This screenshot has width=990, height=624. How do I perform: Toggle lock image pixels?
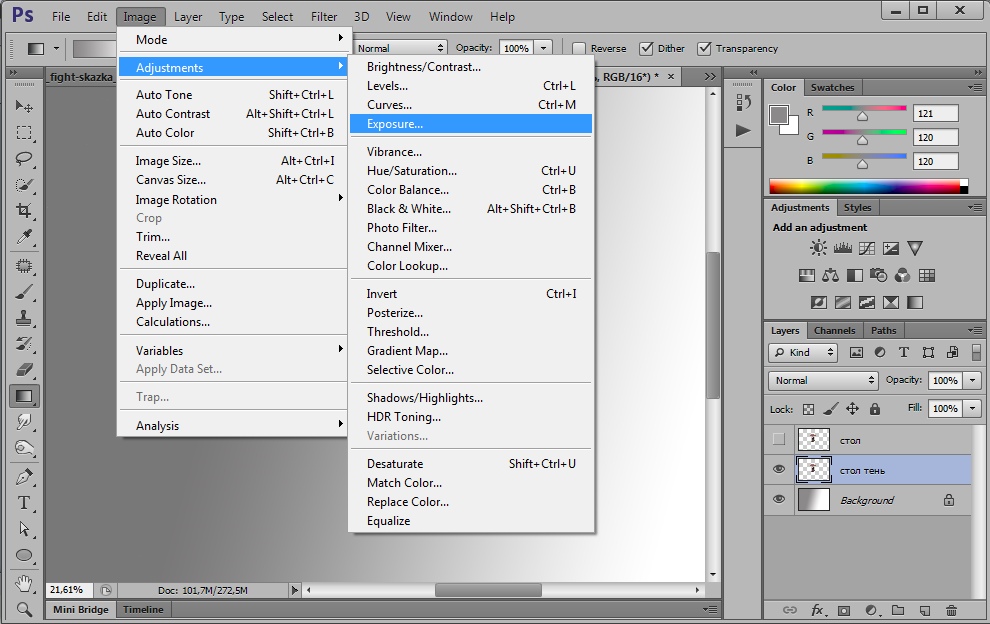(830, 409)
